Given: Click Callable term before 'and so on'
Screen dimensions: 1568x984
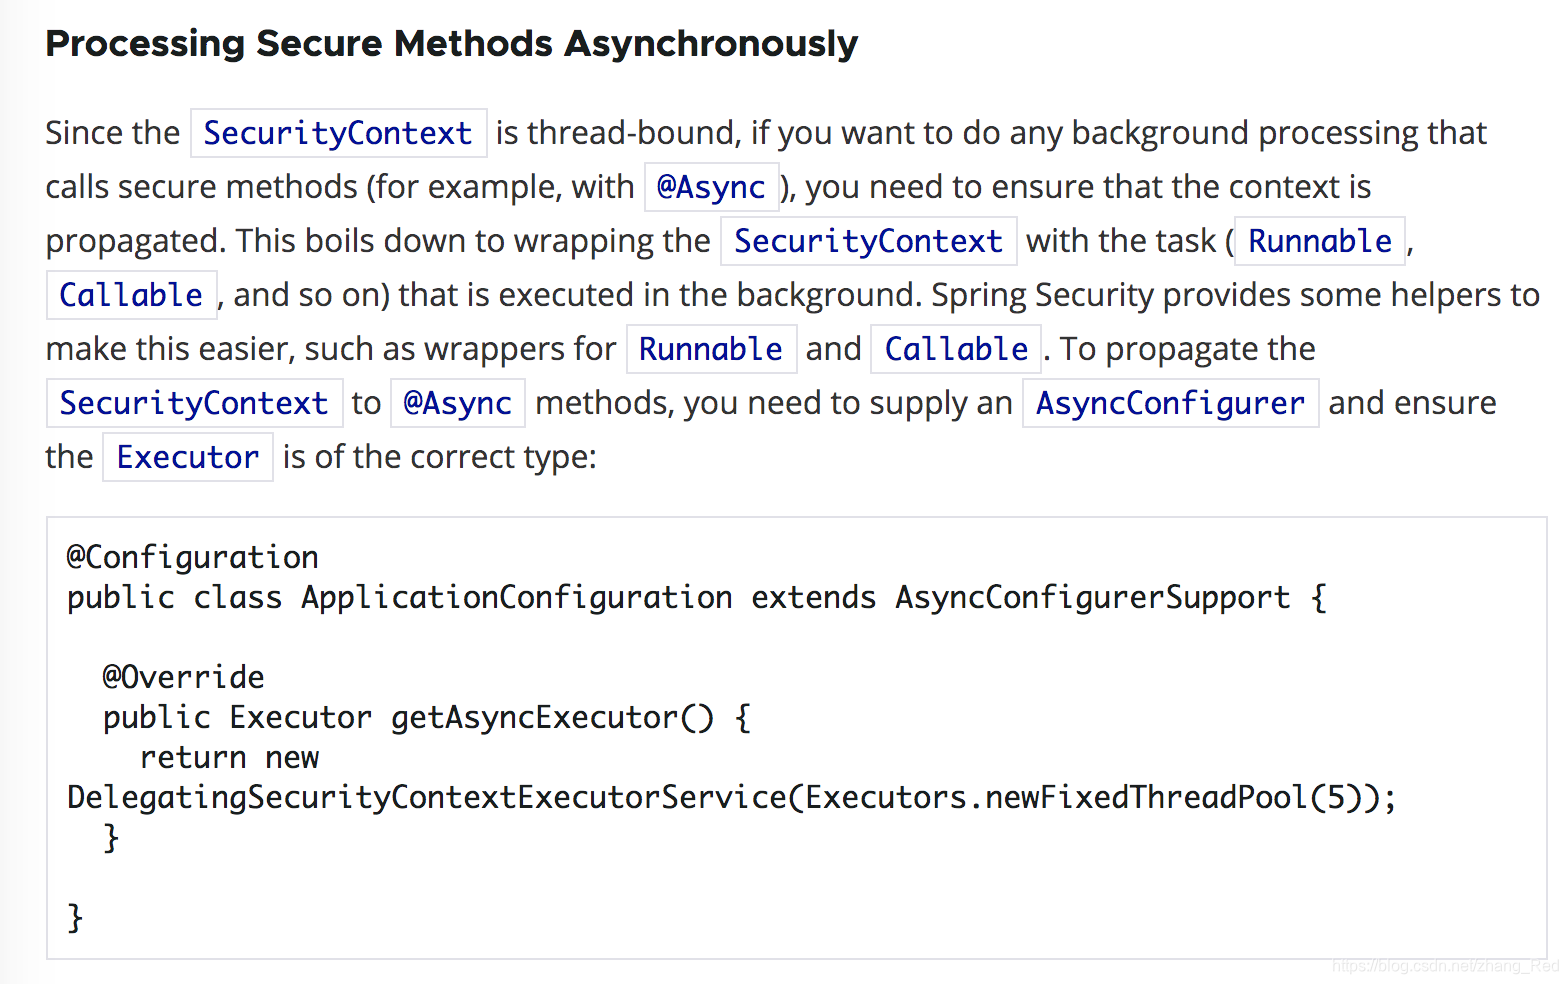Looking at the screenshot, I should (131, 295).
